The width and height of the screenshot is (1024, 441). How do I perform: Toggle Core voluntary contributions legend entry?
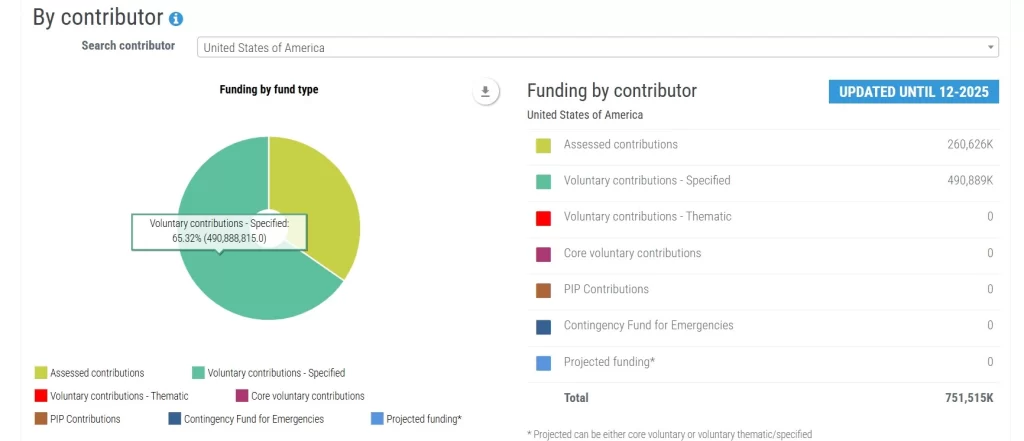299,396
